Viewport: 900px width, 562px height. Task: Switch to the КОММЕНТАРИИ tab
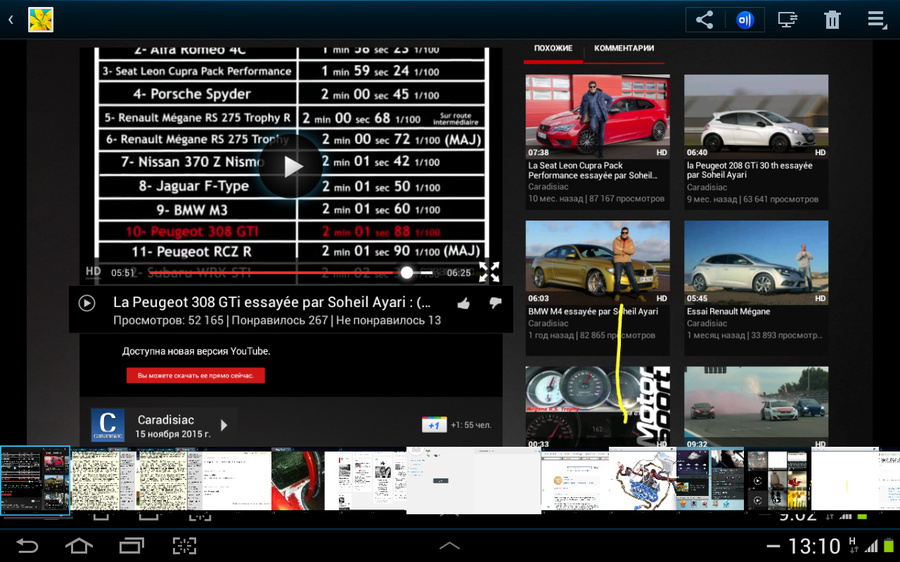click(x=624, y=48)
